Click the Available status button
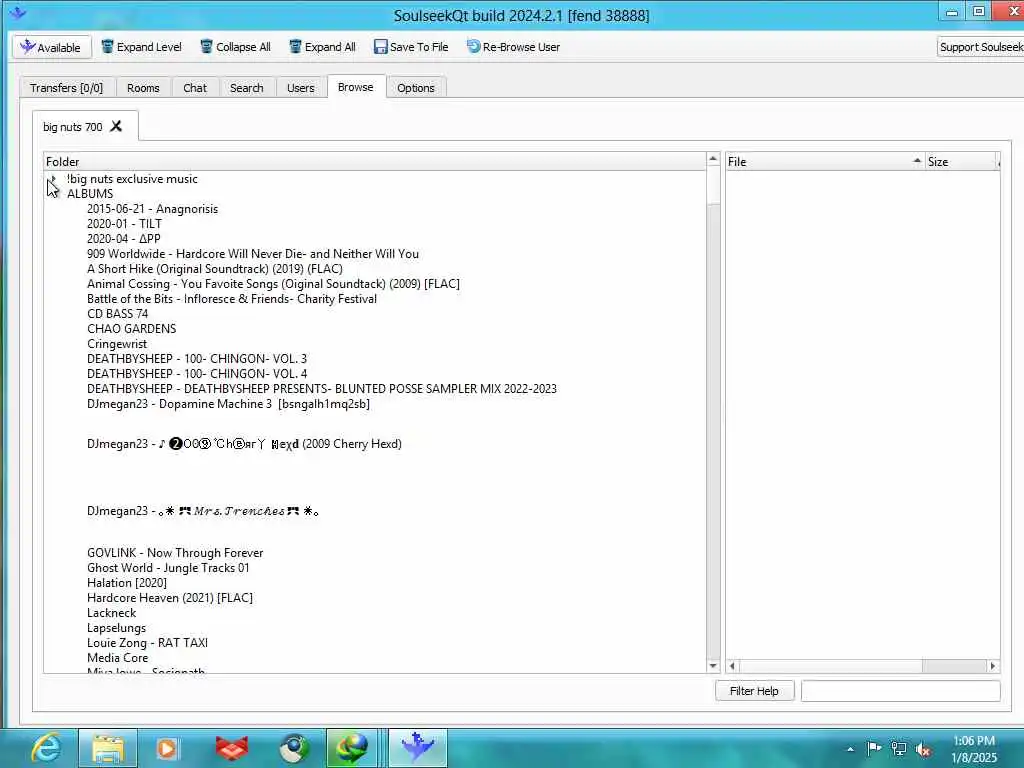Screen dimensions: 1024x768 click(52, 47)
